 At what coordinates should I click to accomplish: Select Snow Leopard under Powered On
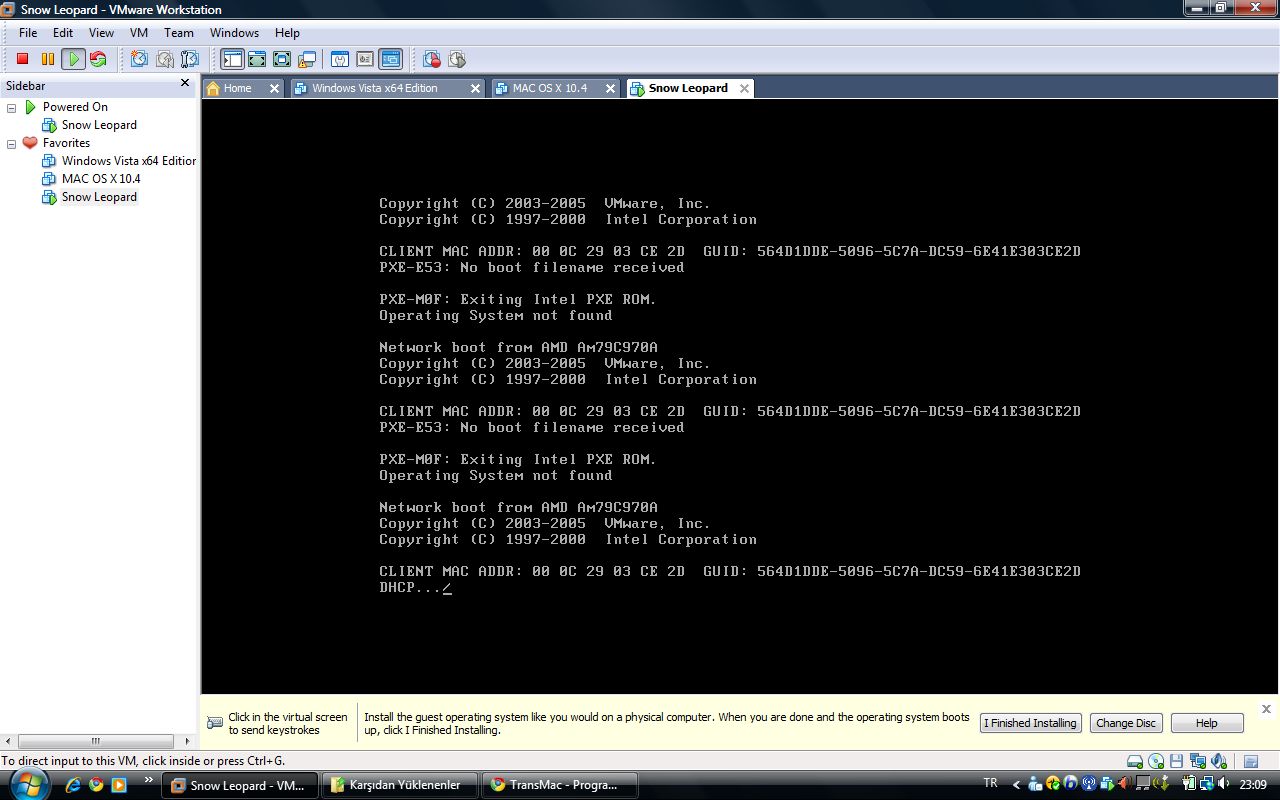99,125
